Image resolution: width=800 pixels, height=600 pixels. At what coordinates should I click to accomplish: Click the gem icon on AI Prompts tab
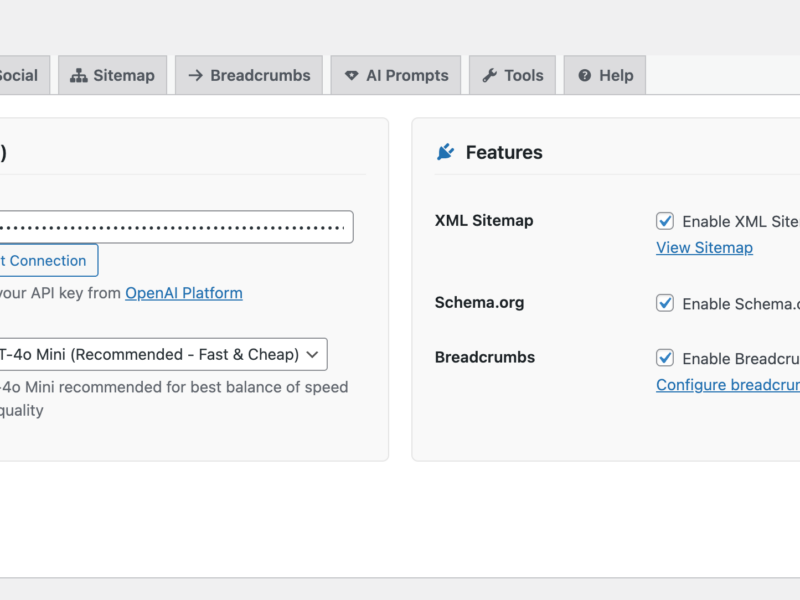click(351, 76)
